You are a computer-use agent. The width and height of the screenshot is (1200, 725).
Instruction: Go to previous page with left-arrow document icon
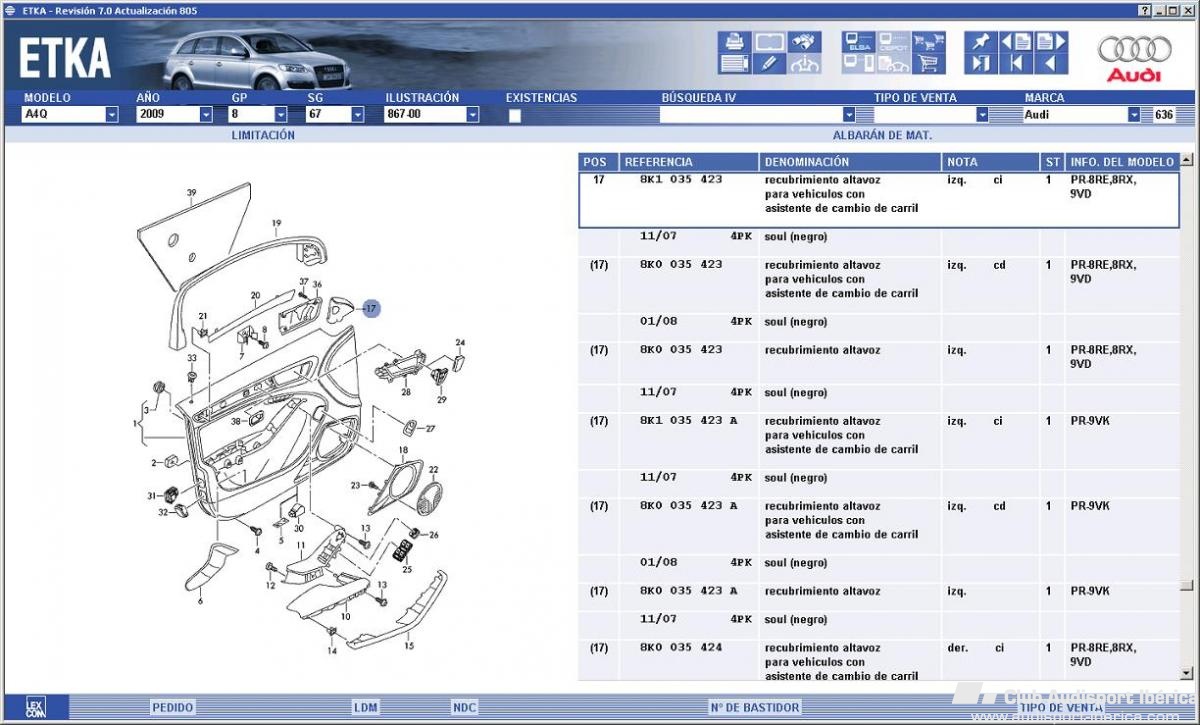1016,42
